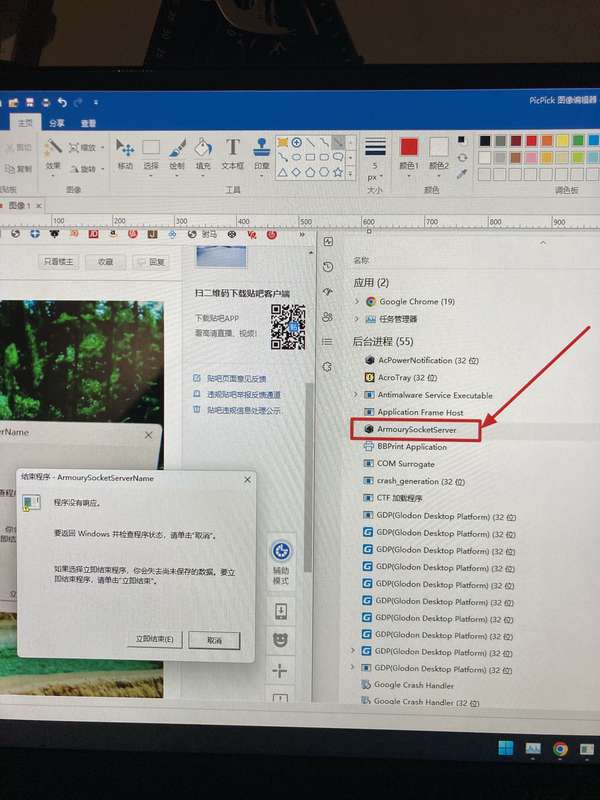Image resolution: width=600 pixels, height=800 pixels.
Task: Open the px size dropdown
Action: [375, 177]
